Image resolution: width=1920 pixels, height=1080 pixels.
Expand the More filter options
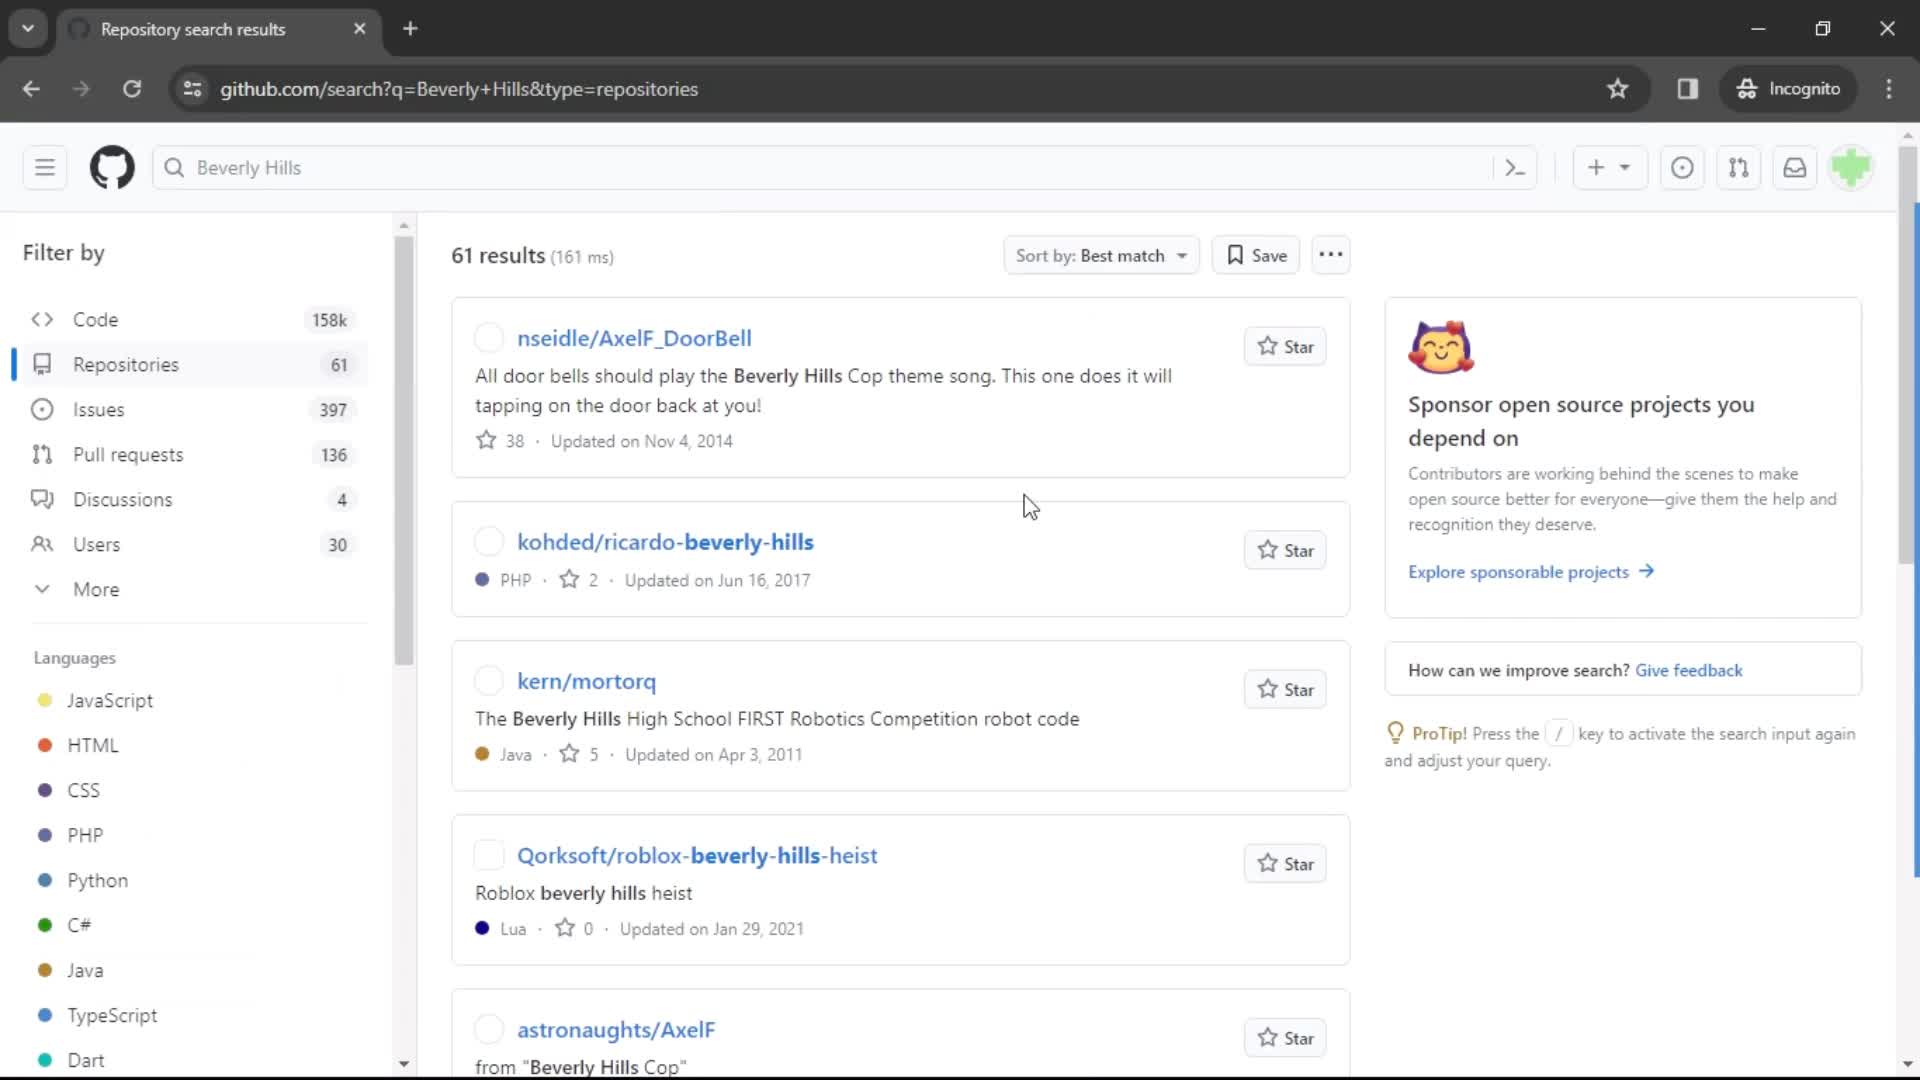coord(190,589)
